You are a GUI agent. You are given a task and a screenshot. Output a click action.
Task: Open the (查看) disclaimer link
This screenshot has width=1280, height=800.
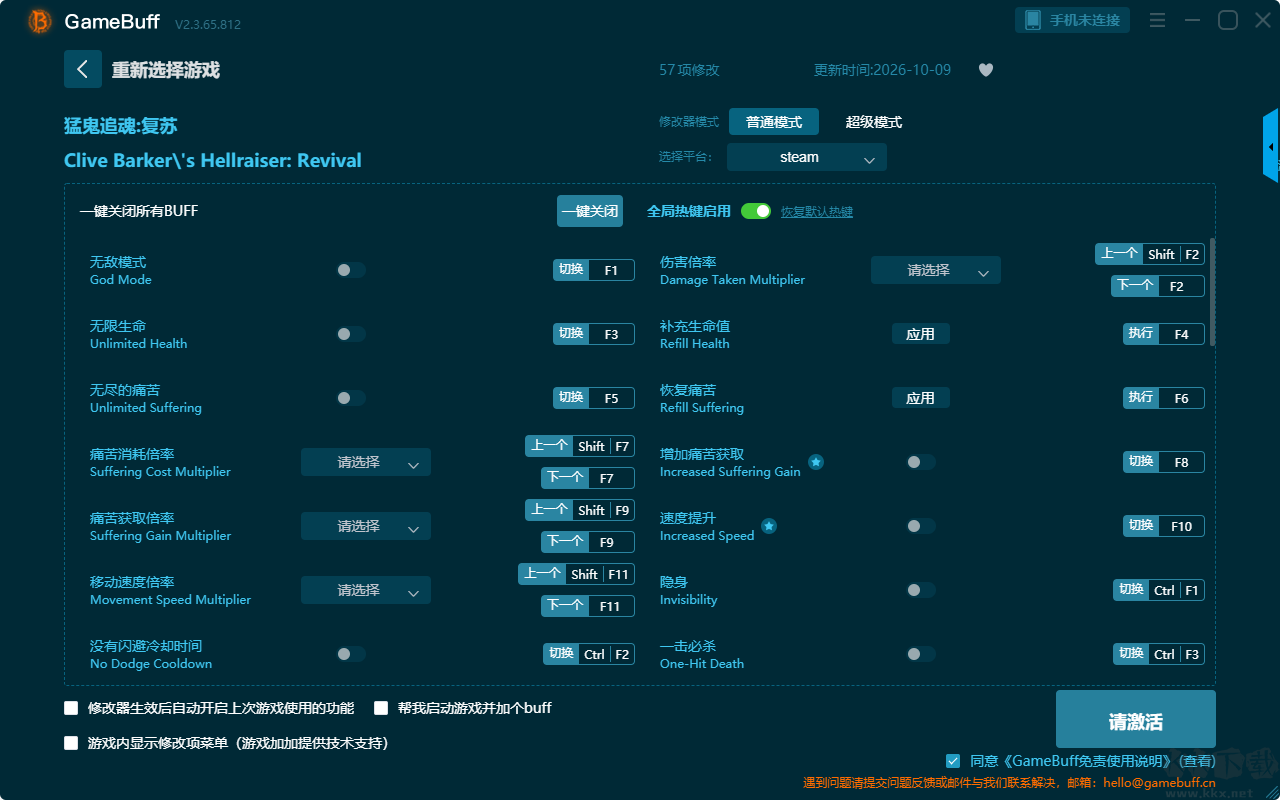[x=1195, y=761]
